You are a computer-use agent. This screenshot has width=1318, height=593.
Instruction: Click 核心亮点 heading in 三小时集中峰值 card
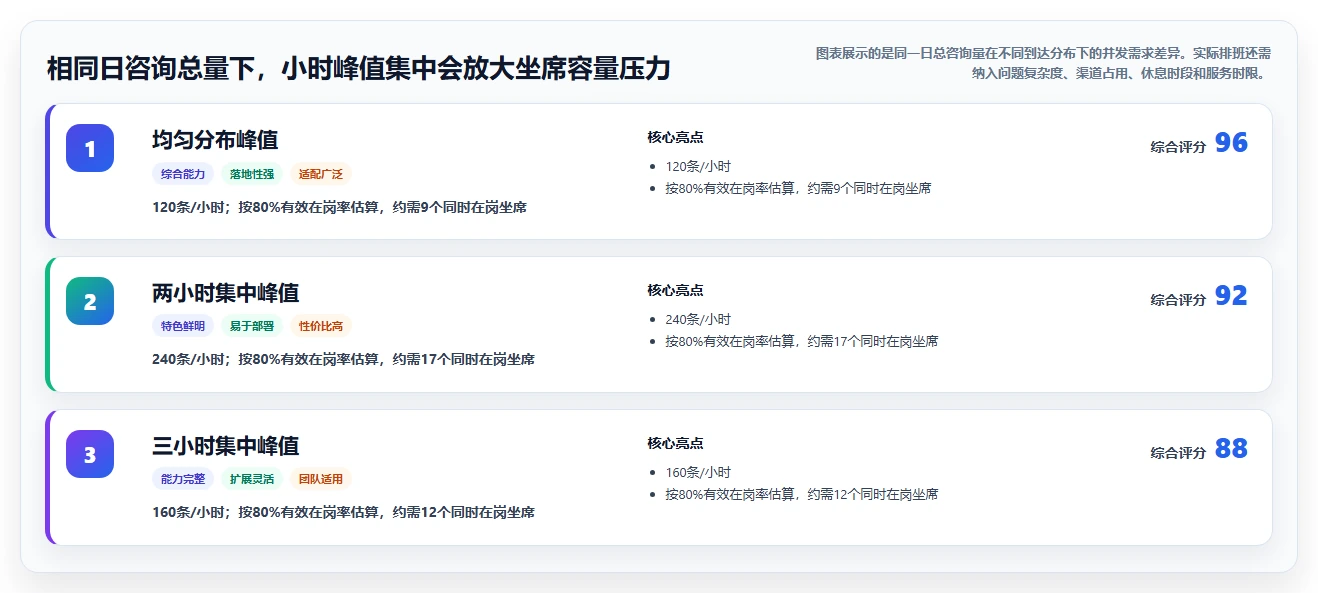(x=675, y=444)
